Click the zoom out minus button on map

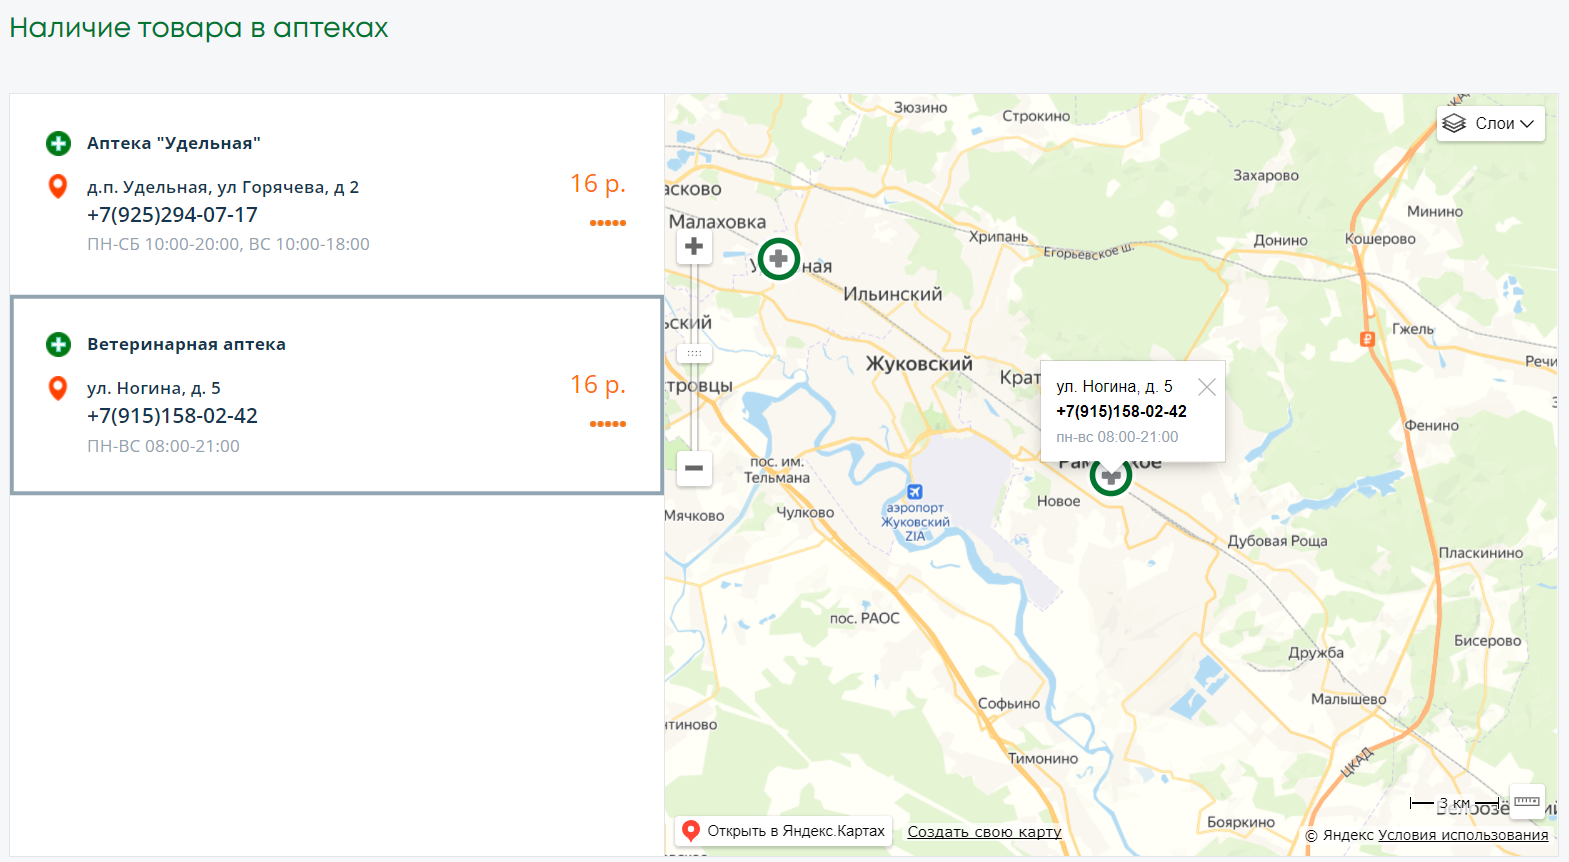[694, 468]
